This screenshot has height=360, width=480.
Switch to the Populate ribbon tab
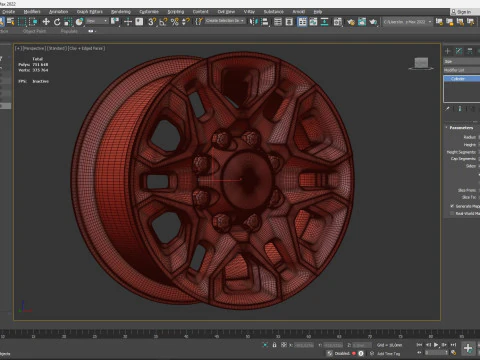tap(69, 31)
